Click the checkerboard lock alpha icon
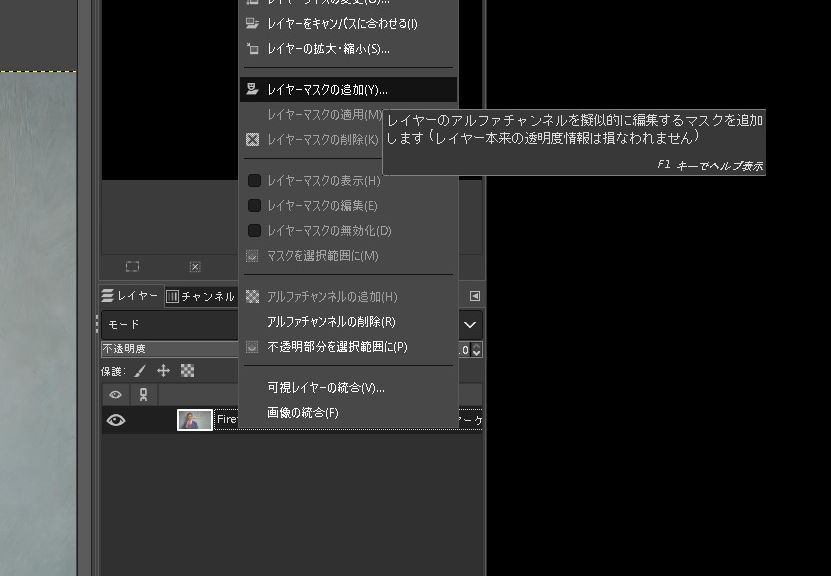This screenshot has height=576, width=831. [x=187, y=371]
